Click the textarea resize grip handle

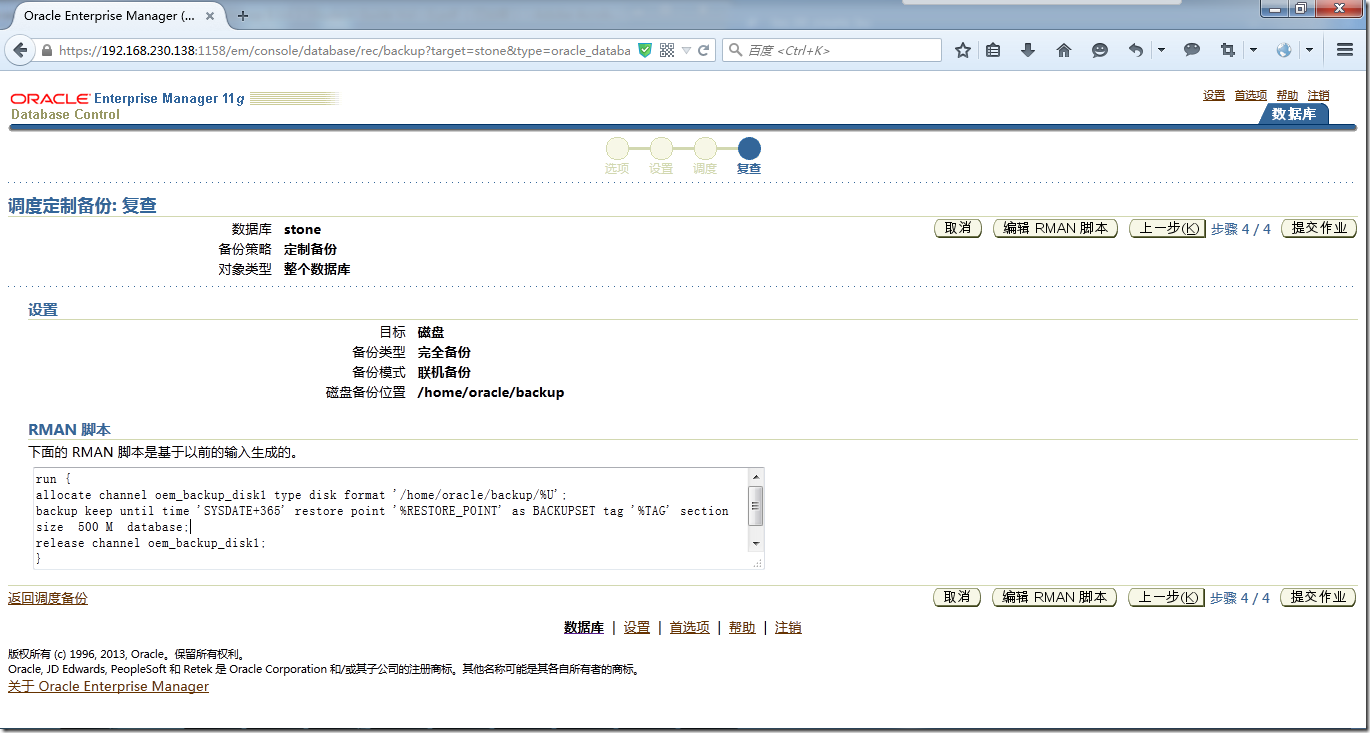[757, 563]
